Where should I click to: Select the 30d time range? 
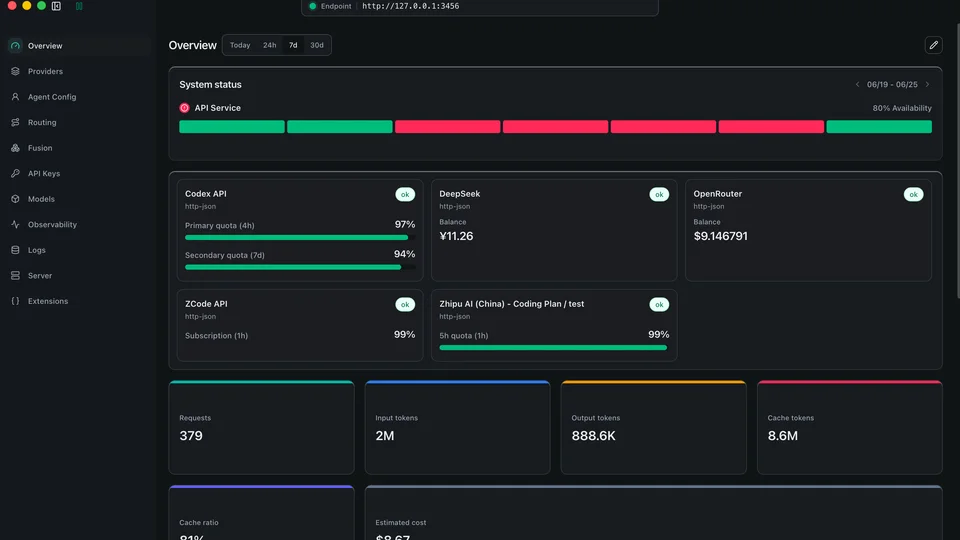[317, 45]
